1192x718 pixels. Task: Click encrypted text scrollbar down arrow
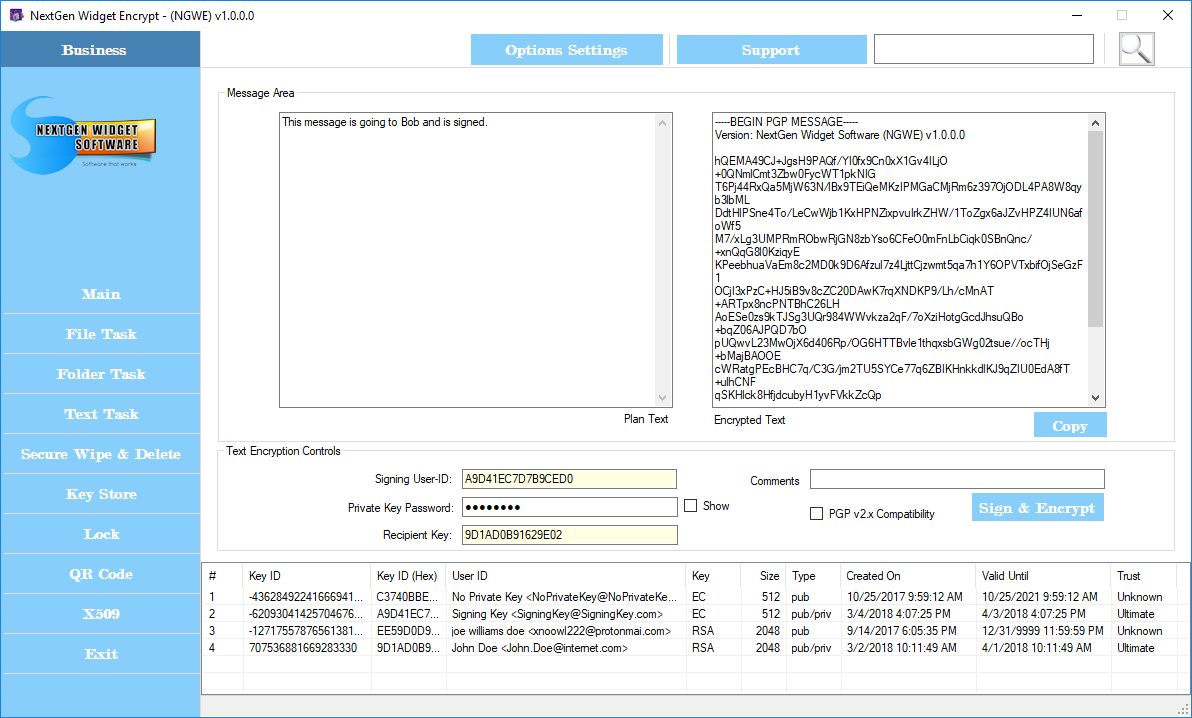[x=1095, y=397]
